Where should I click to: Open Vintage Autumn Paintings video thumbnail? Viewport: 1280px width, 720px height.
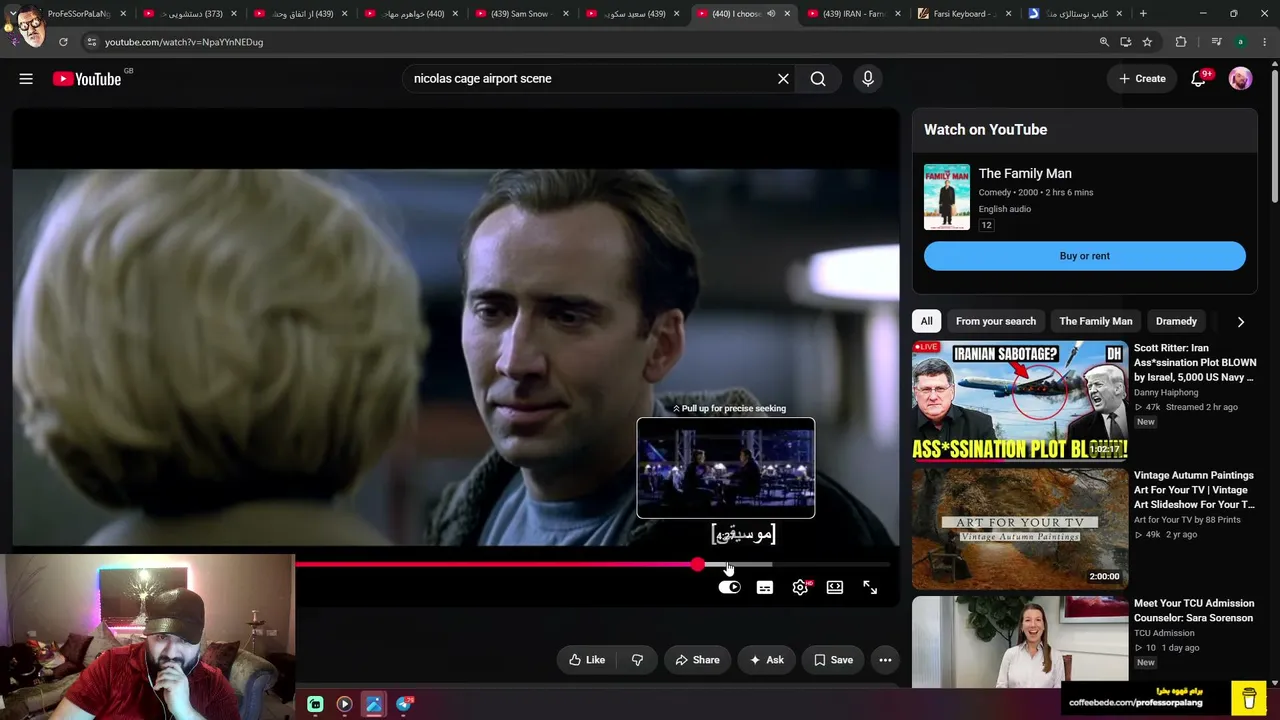click(1020, 529)
